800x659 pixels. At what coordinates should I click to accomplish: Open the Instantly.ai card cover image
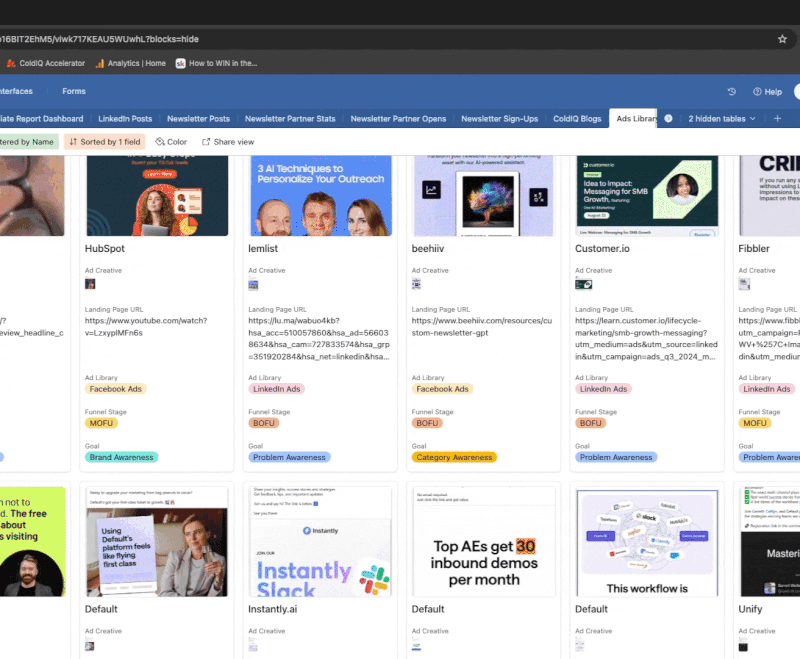coord(320,542)
